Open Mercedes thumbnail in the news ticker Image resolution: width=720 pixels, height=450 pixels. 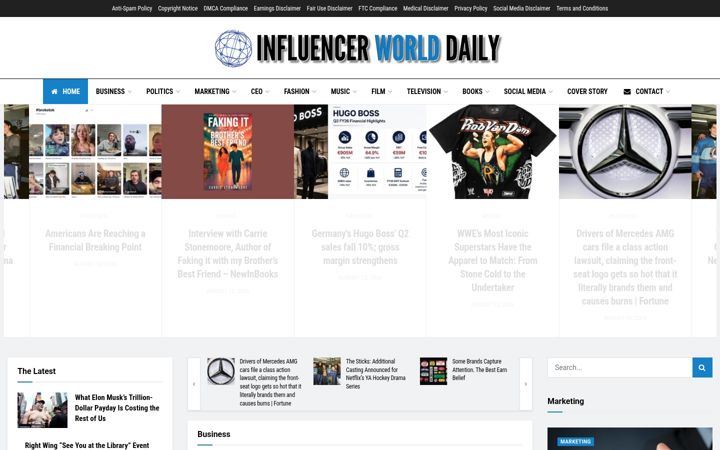[x=221, y=371]
